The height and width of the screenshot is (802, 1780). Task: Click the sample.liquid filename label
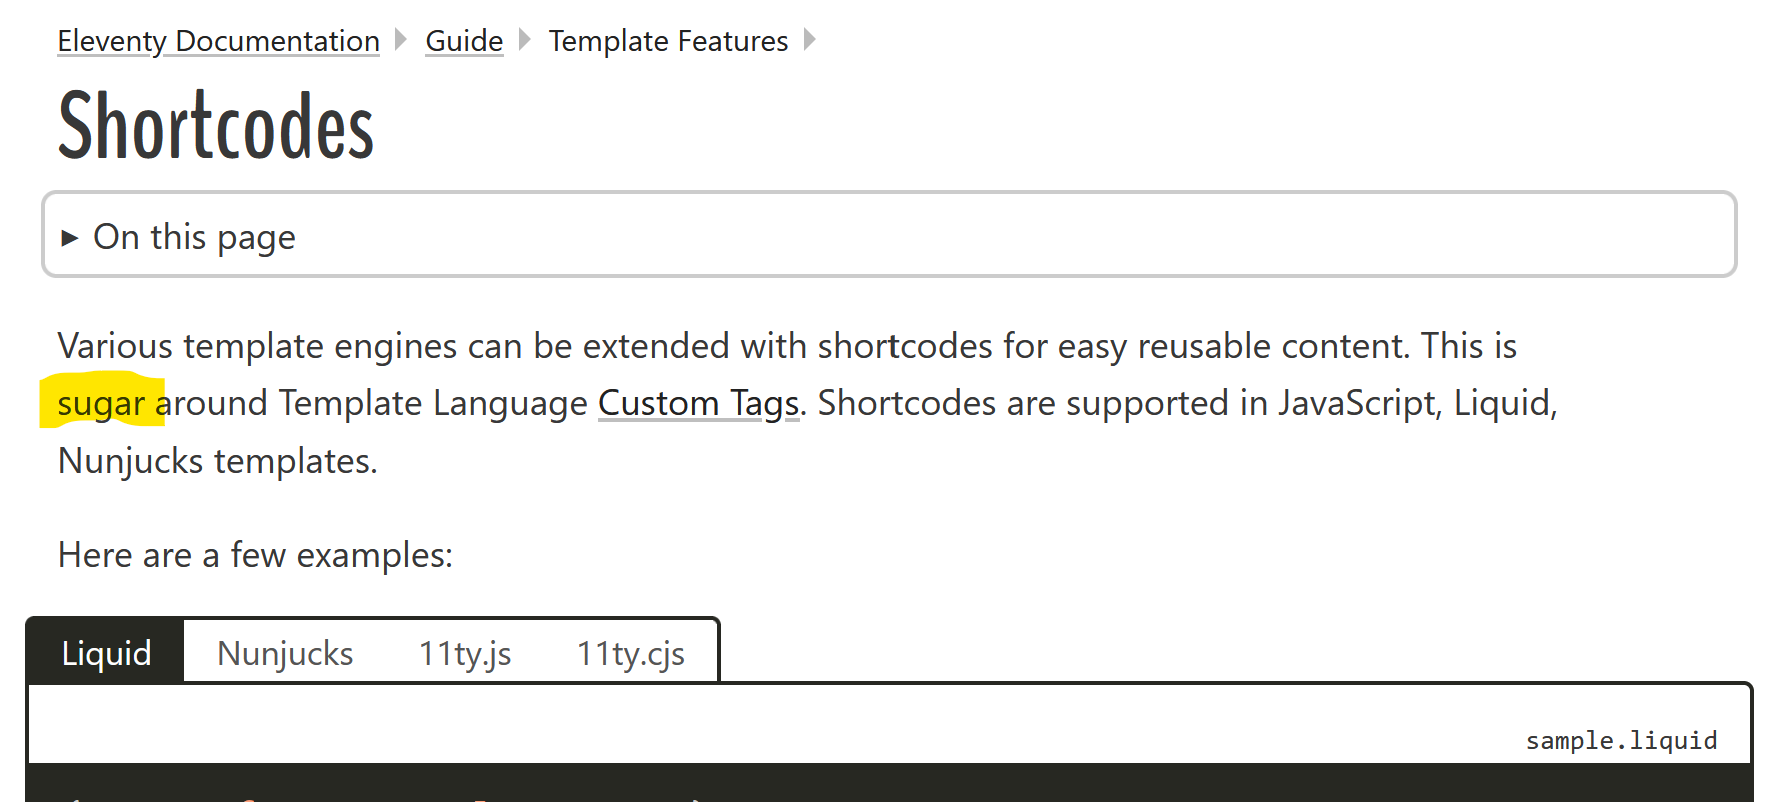(x=1621, y=740)
